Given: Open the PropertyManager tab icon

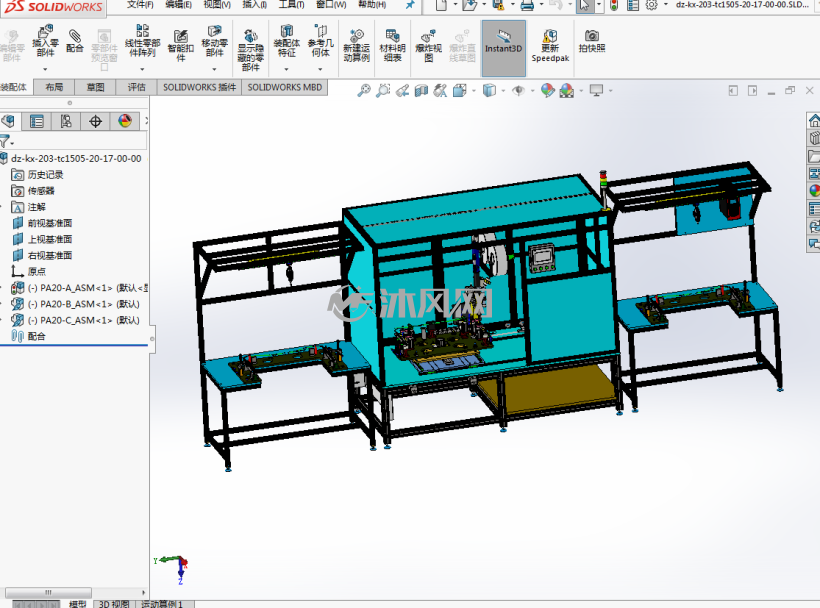Looking at the screenshot, I should [37, 122].
